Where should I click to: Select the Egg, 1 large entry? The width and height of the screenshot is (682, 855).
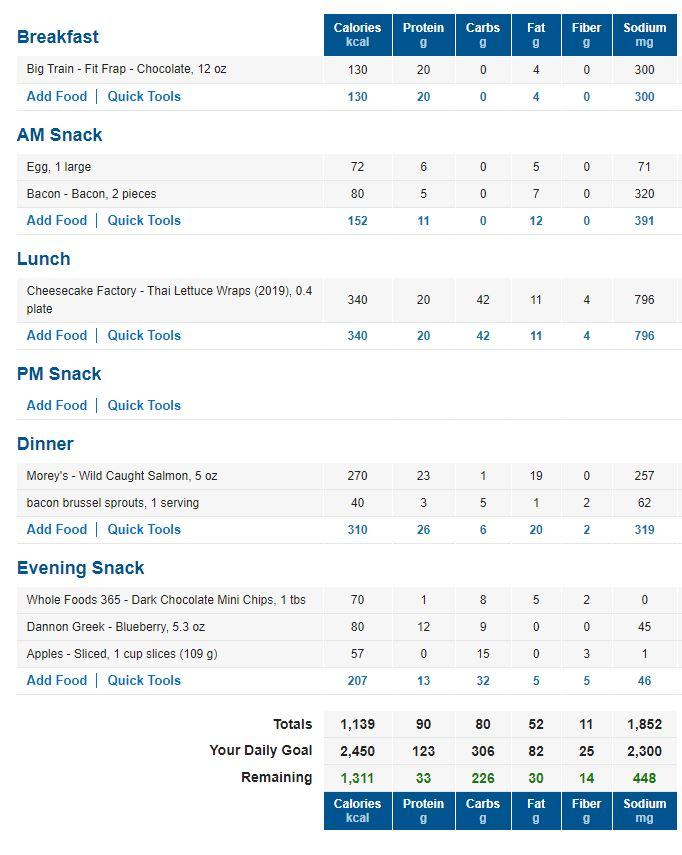[59, 167]
